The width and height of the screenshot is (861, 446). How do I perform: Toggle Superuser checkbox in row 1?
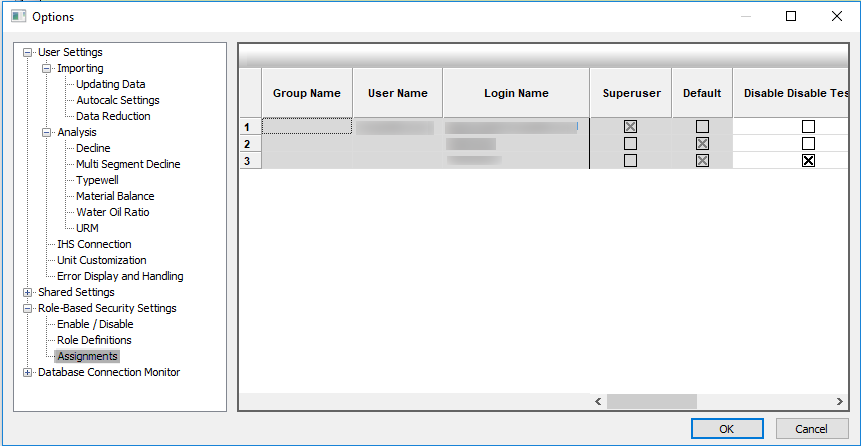630,127
